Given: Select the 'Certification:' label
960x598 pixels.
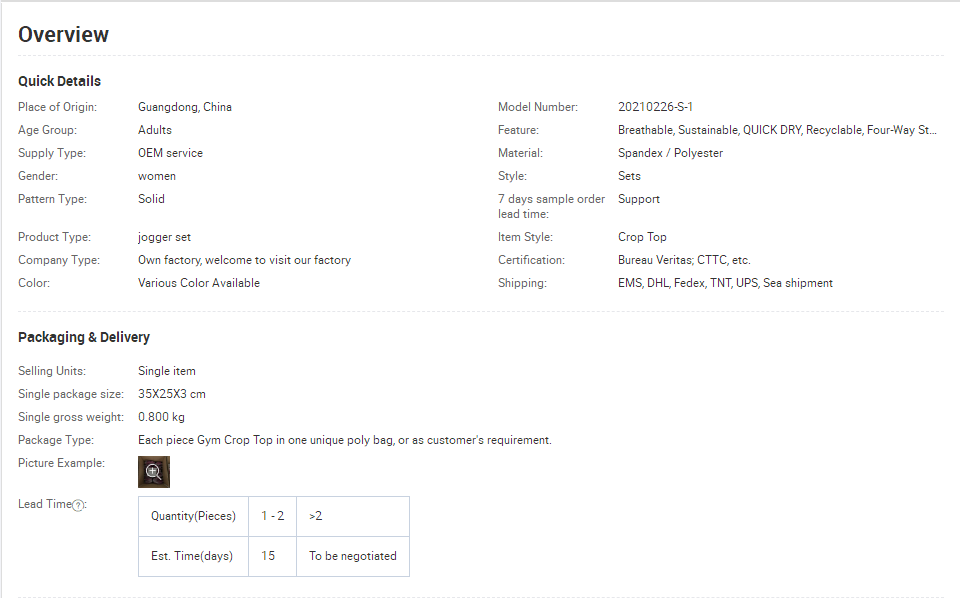Looking at the screenshot, I should pyautogui.click(x=531, y=260).
